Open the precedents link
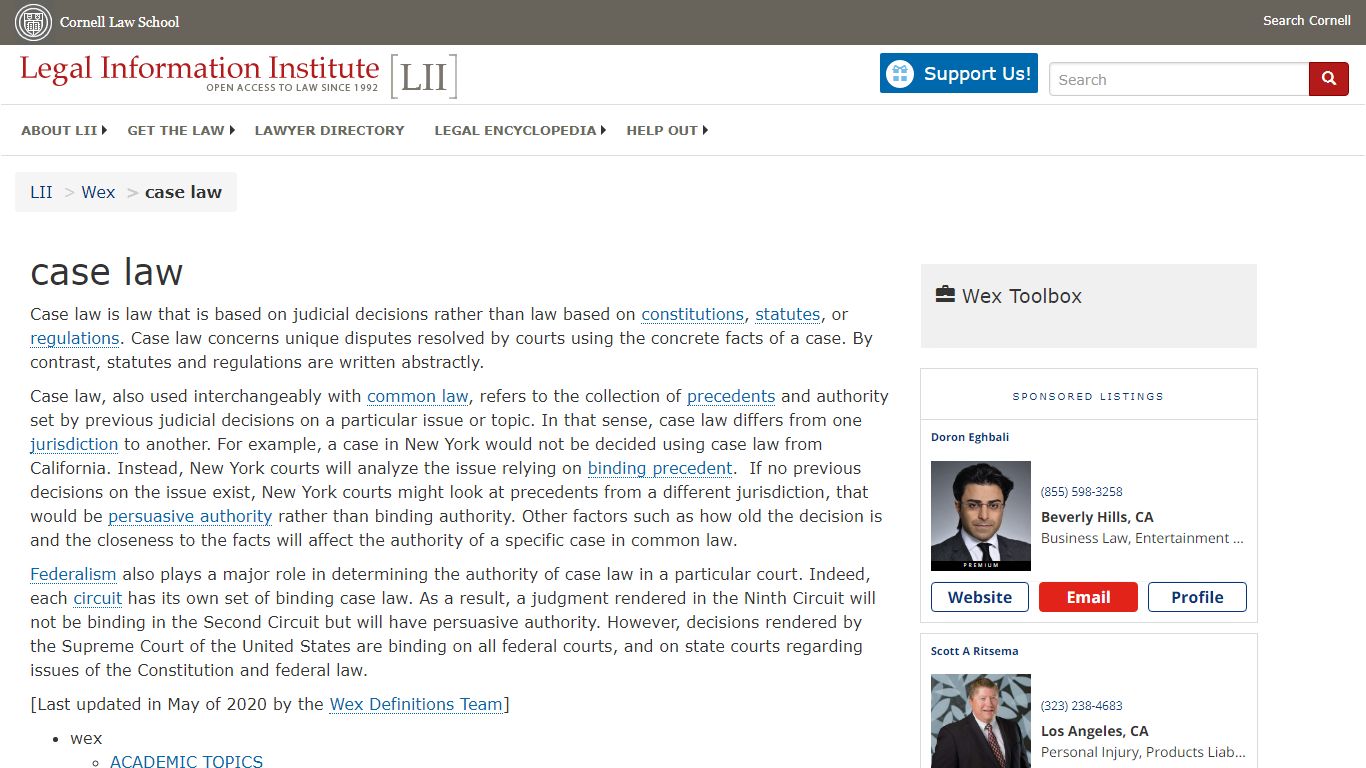1366x768 pixels. [x=731, y=396]
